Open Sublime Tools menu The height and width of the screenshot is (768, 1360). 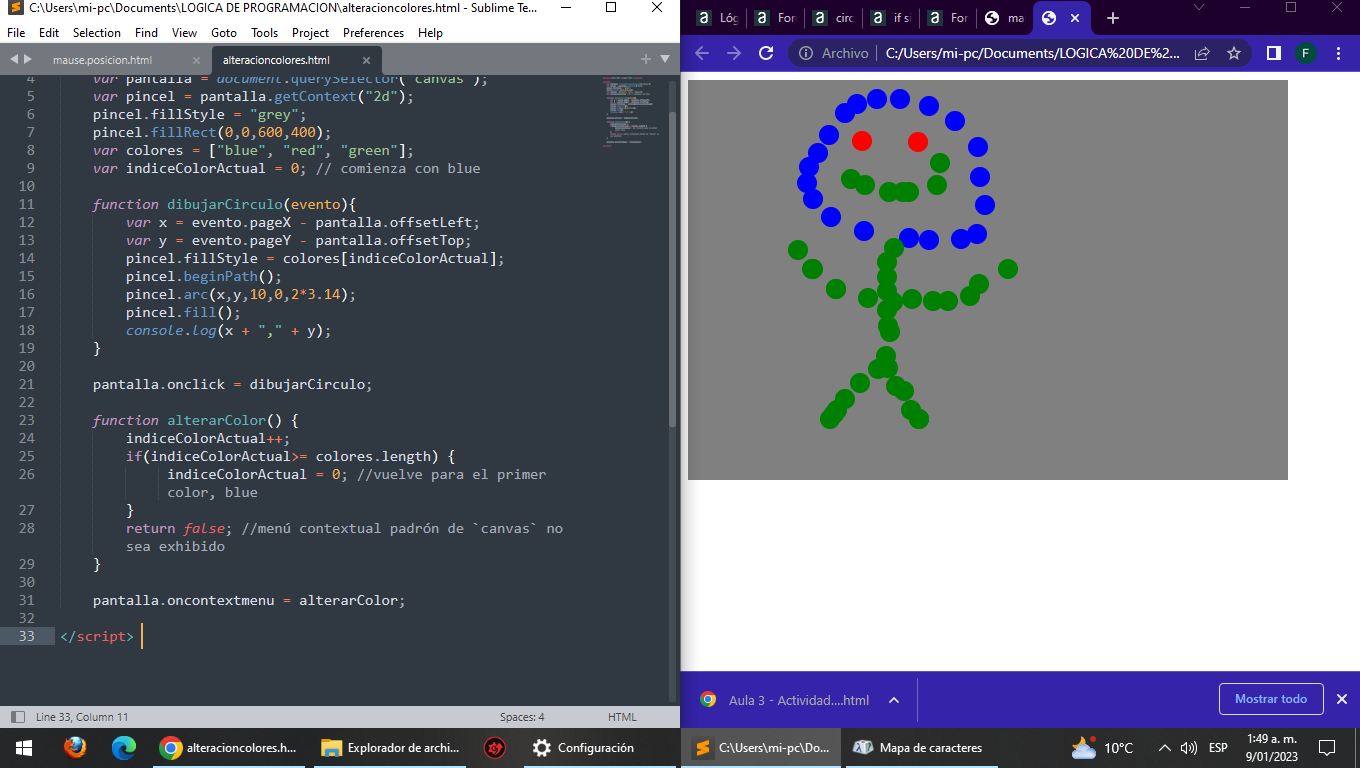265,33
